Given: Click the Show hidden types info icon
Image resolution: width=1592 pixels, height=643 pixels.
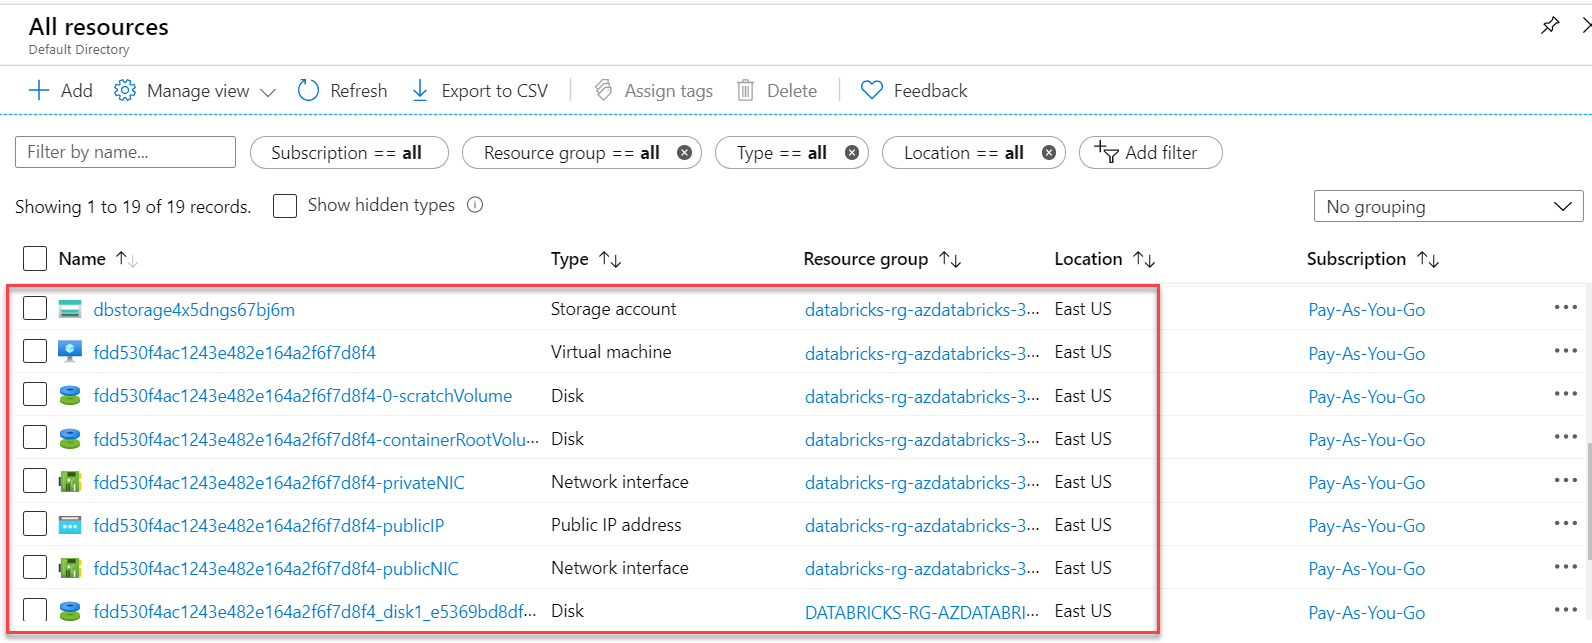Looking at the screenshot, I should click(x=475, y=205).
